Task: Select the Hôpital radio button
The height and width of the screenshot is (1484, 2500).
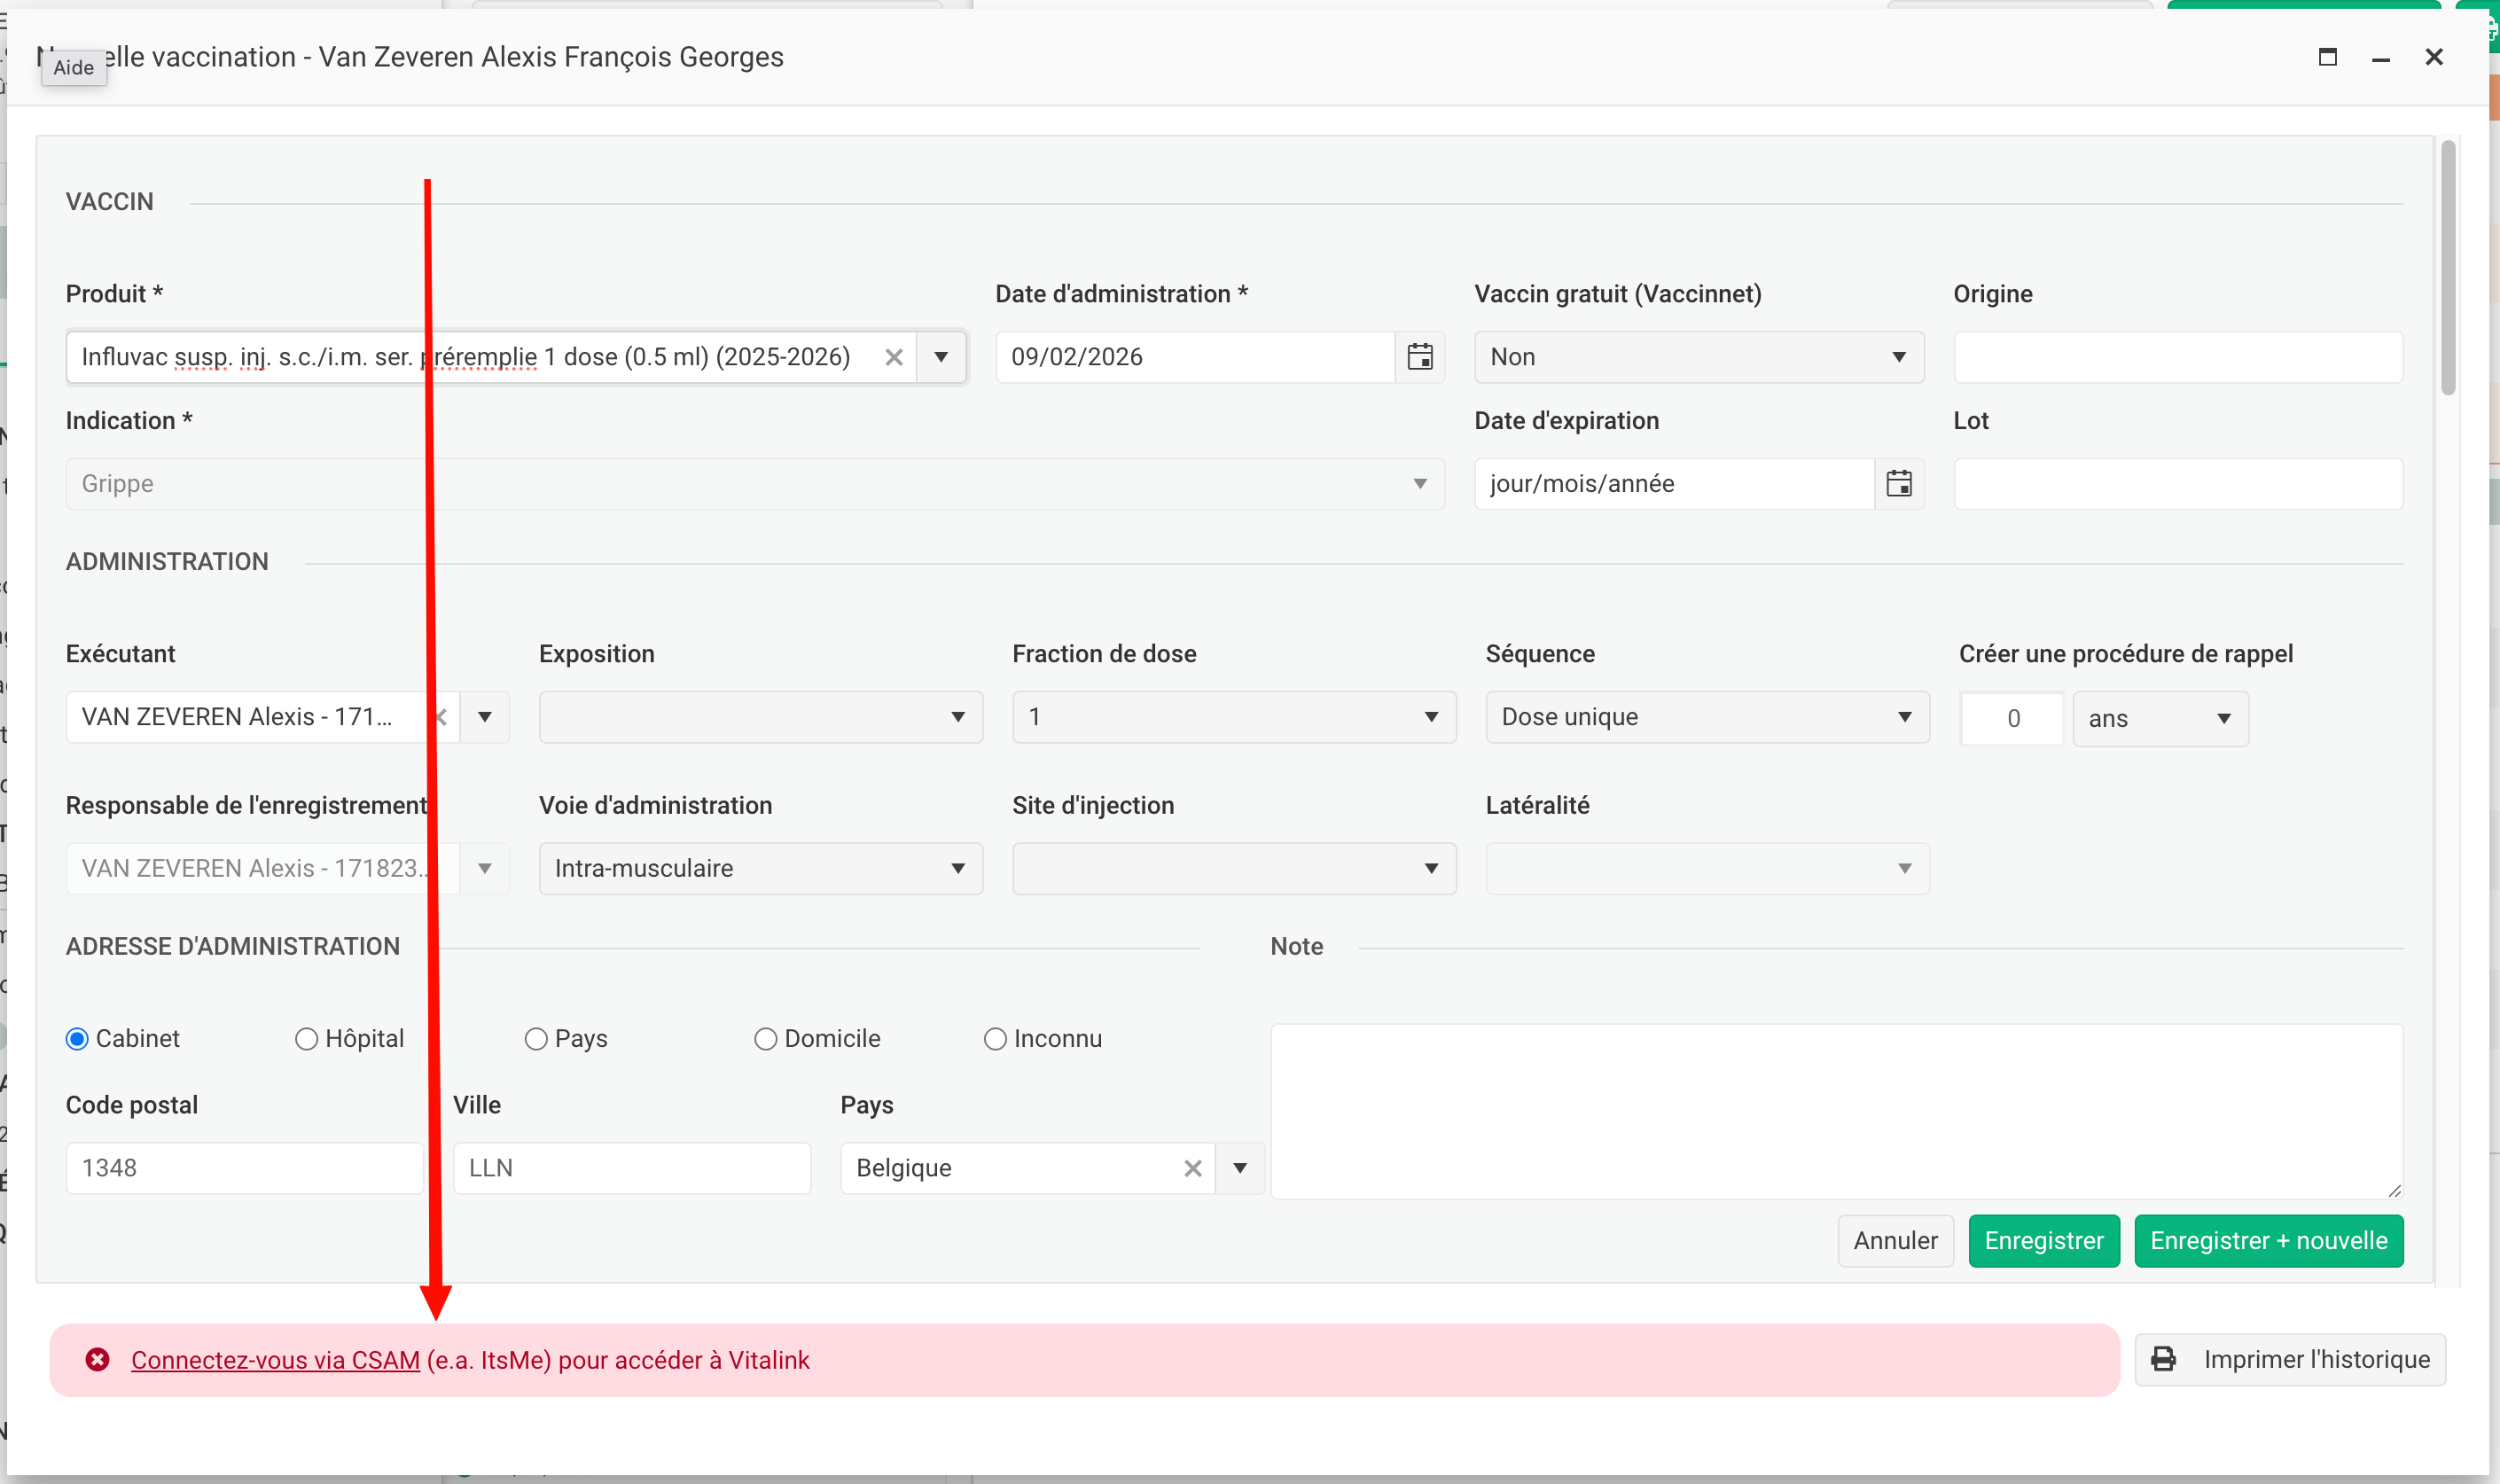Action: click(x=306, y=1039)
